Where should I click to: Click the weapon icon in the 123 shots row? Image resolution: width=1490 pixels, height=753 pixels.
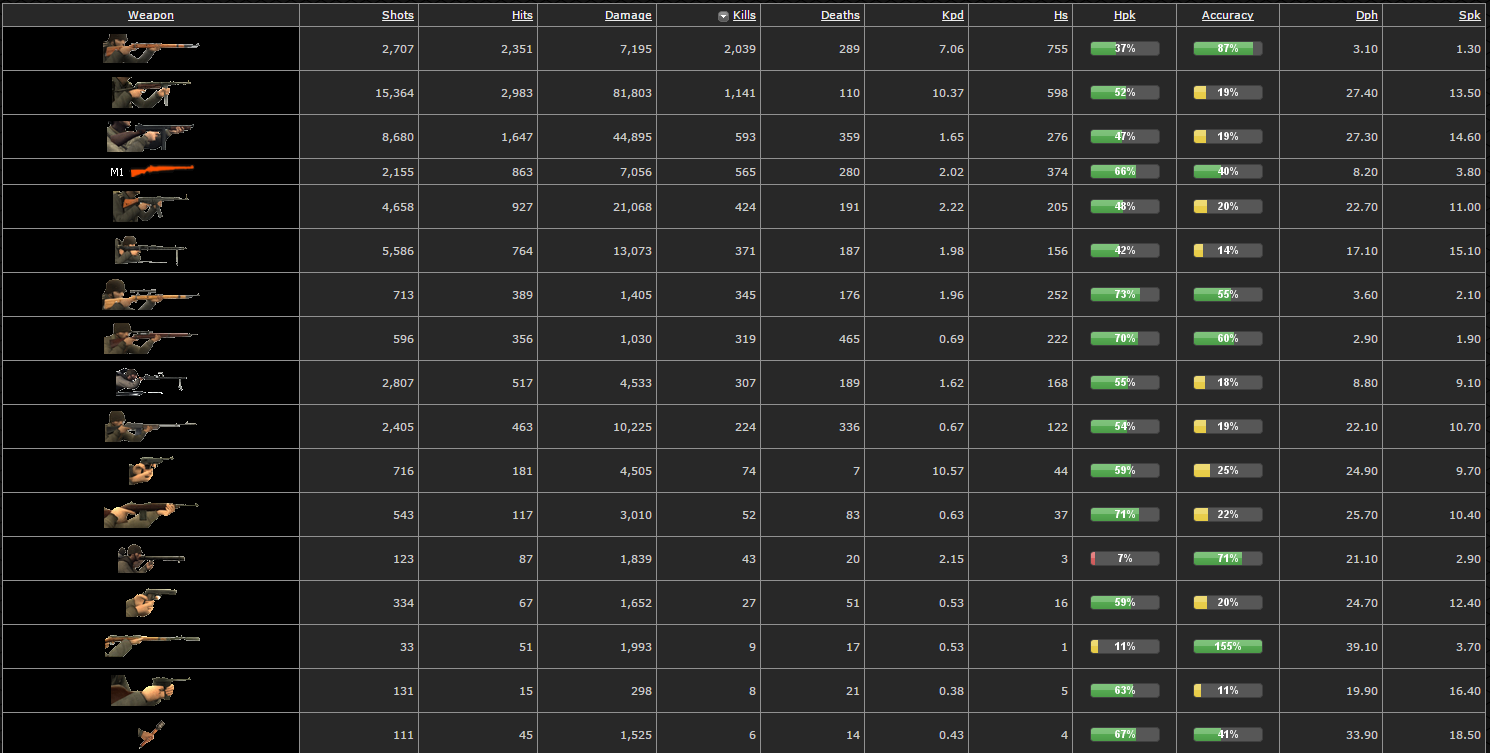151,558
